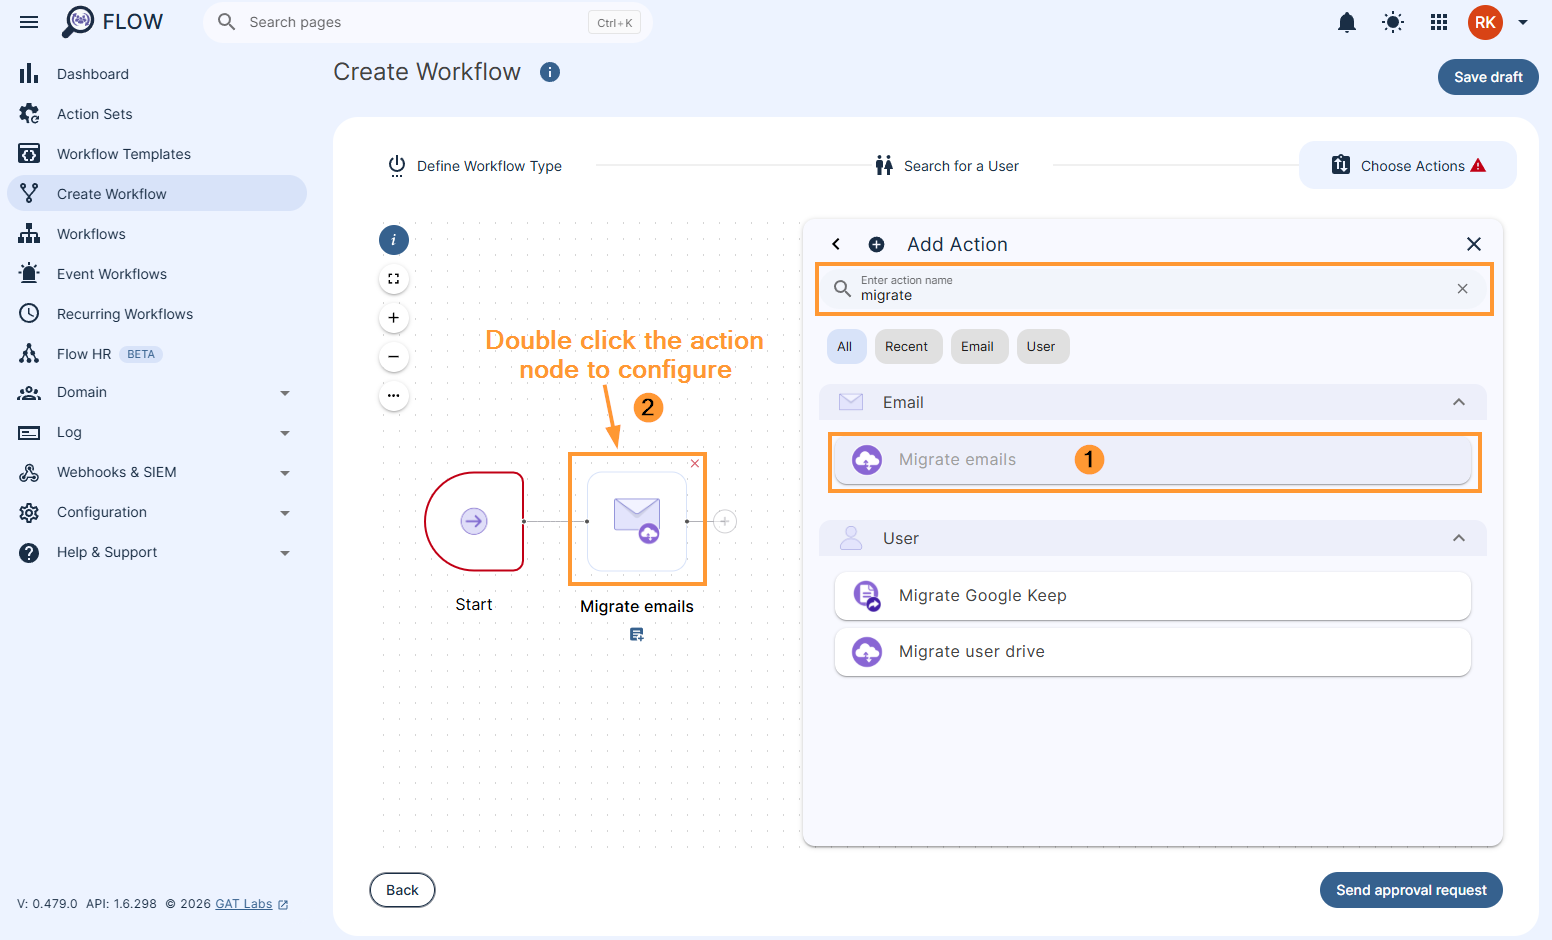Expand Webhooks & SIEM section
Screen dimensions: 1552x940
[x=157, y=472]
